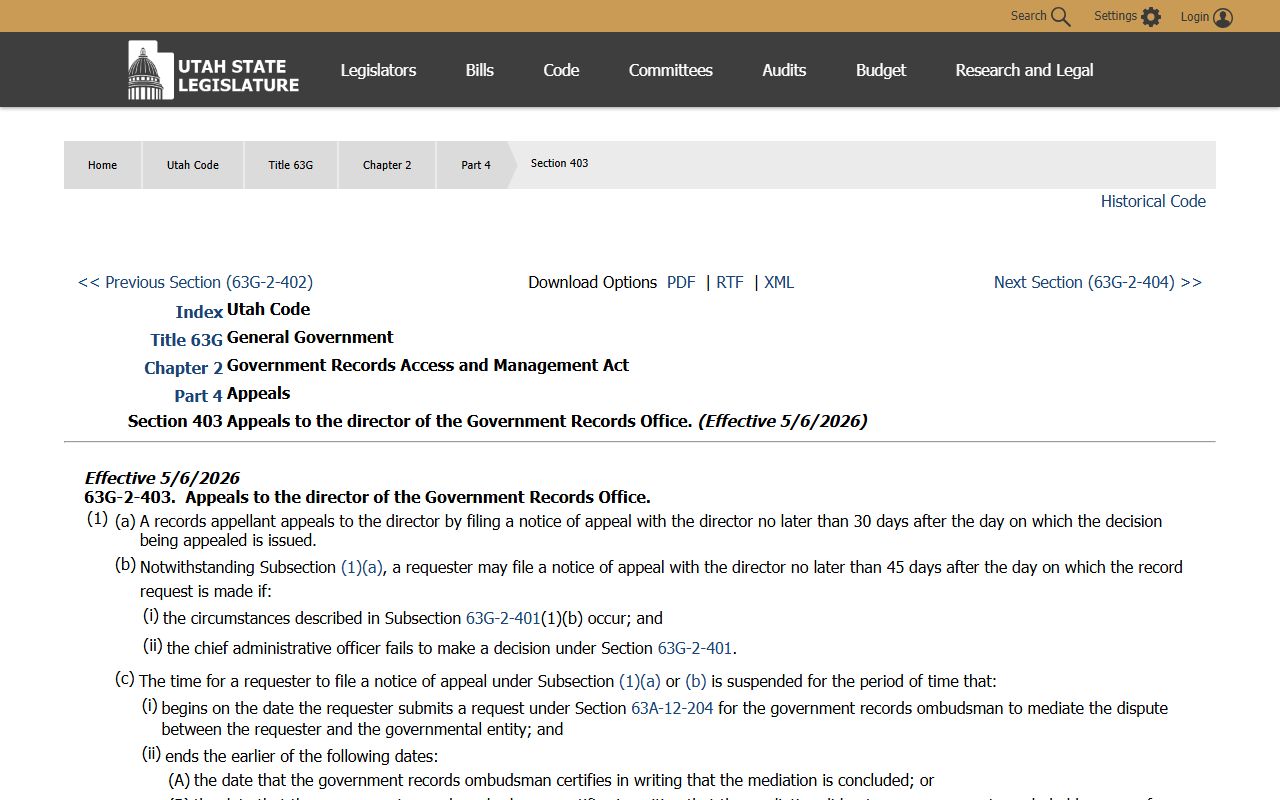Click the search magnifier icon
Image resolution: width=1280 pixels, height=800 pixels.
(1061, 17)
